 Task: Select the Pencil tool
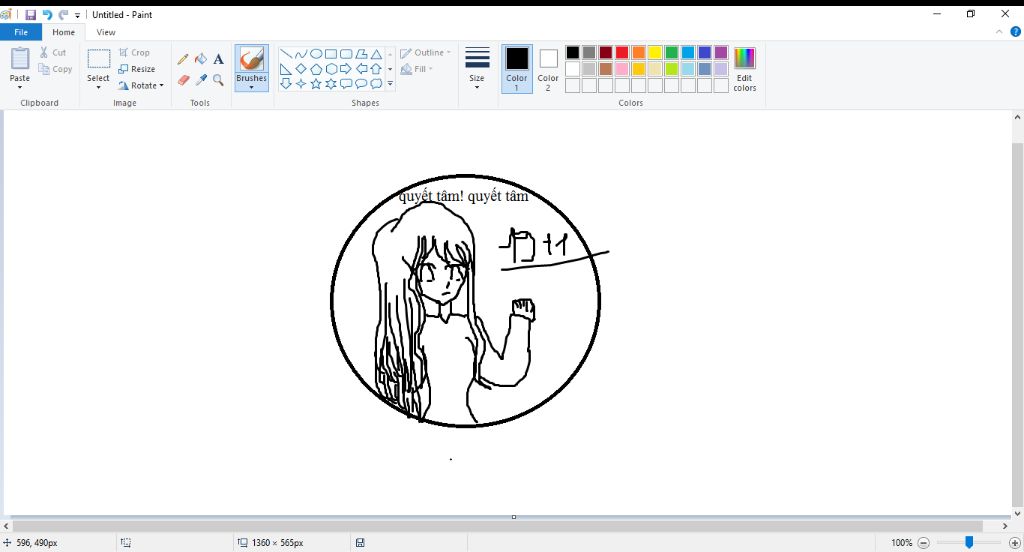click(183, 59)
